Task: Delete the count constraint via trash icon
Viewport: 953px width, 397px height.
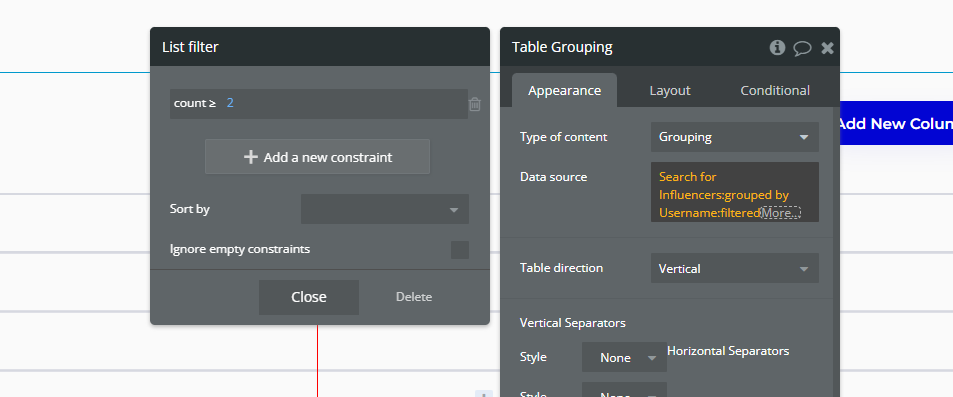Action: click(x=475, y=104)
